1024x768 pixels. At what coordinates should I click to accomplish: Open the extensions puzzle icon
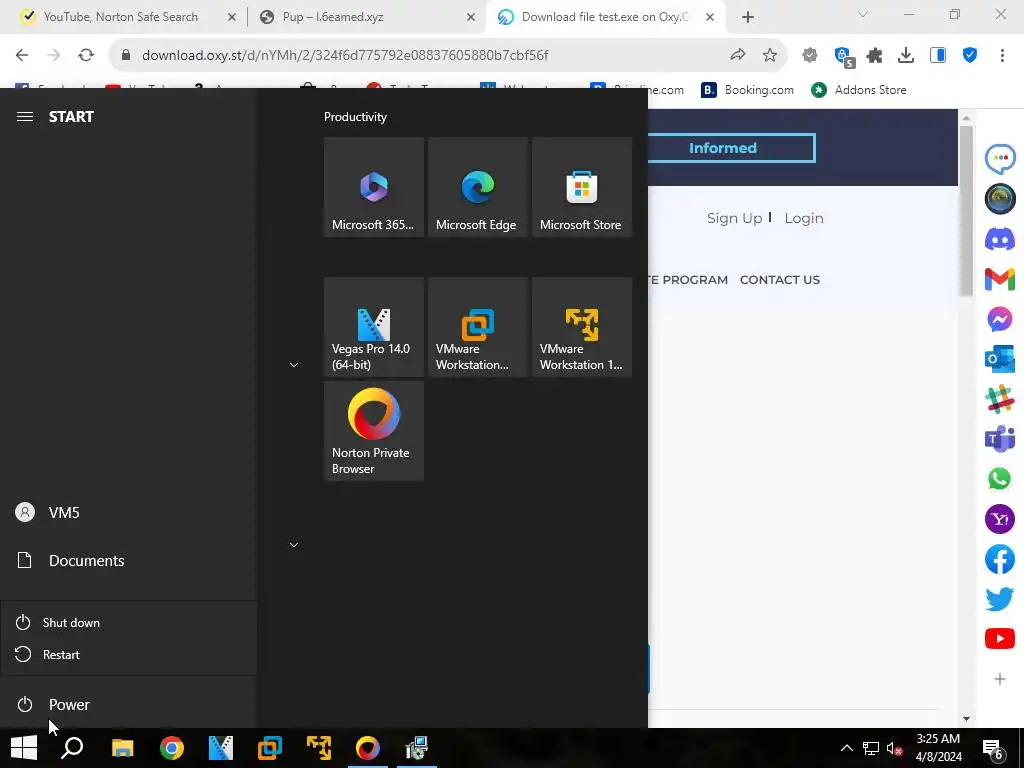(874, 56)
